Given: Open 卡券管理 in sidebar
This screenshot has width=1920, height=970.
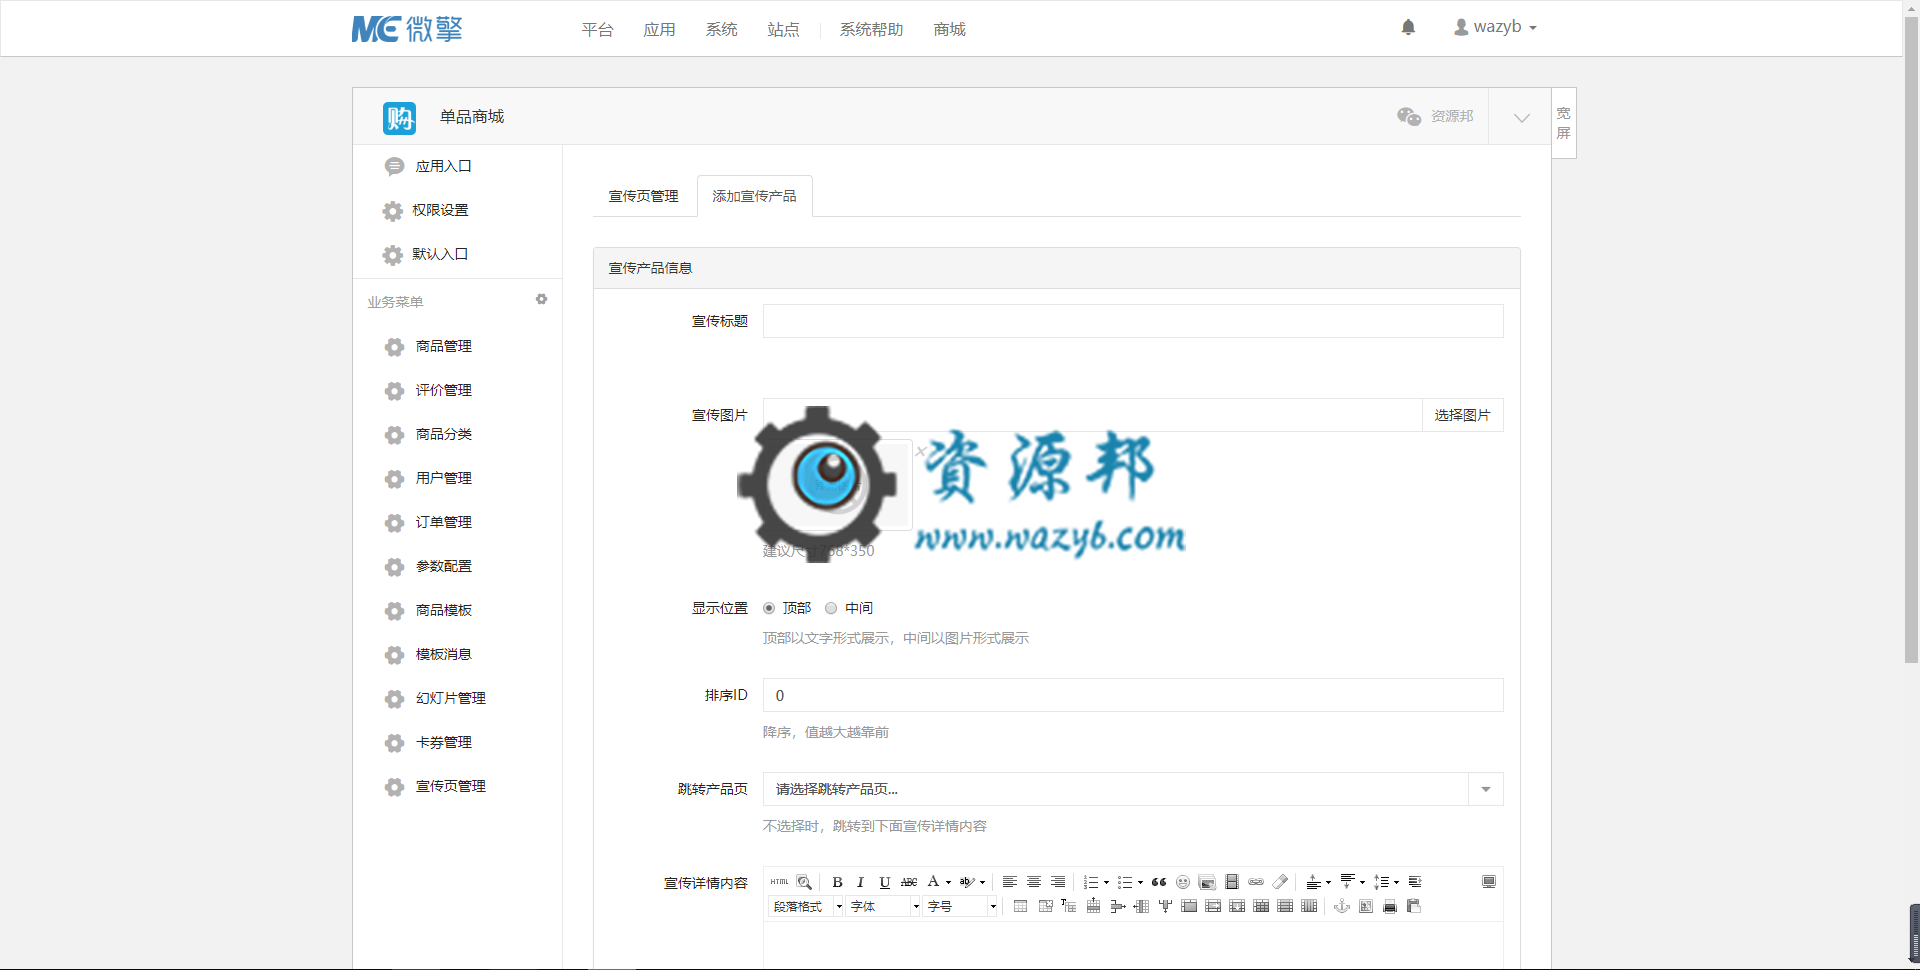Looking at the screenshot, I should coord(443,742).
